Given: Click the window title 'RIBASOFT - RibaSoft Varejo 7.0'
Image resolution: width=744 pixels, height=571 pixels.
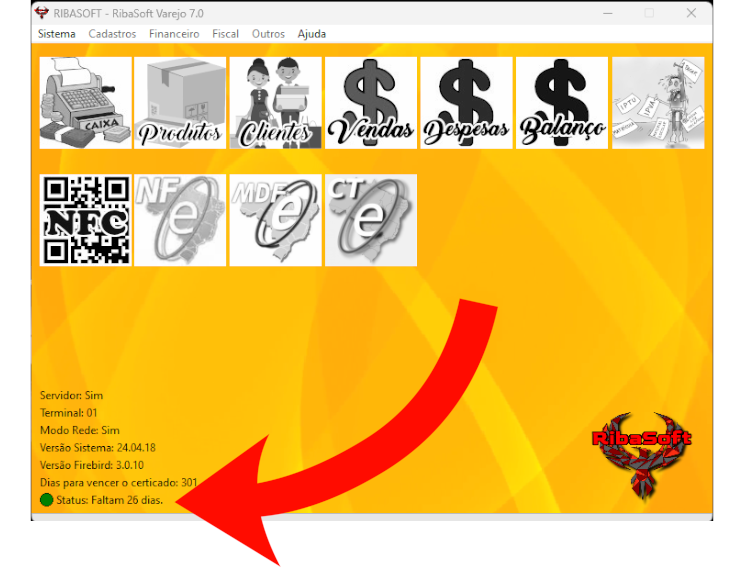Looking at the screenshot, I should [129, 14].
